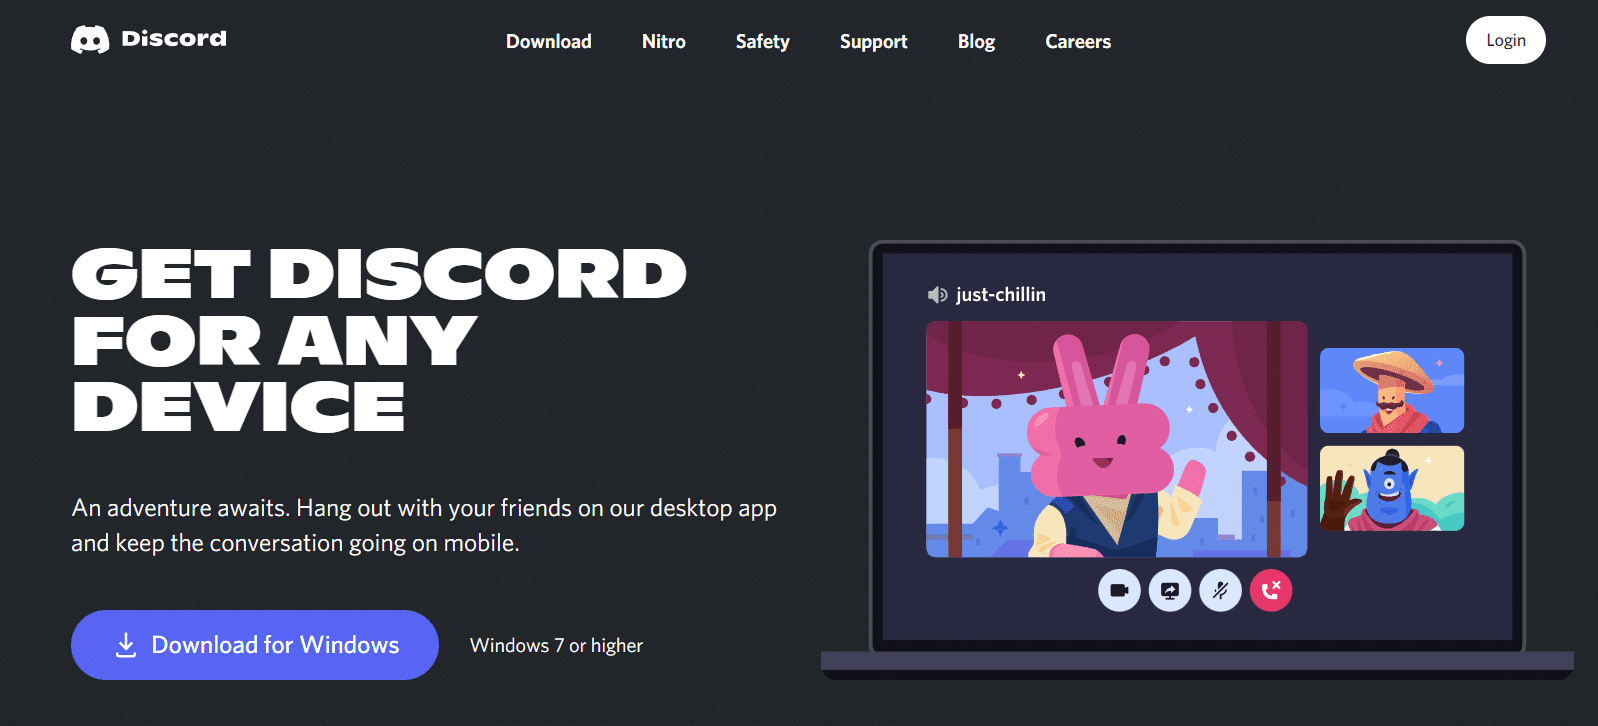This screenshot has height=726, width=1598.
Task: Click the muted microphone icon
Action: pos(1220,590)
